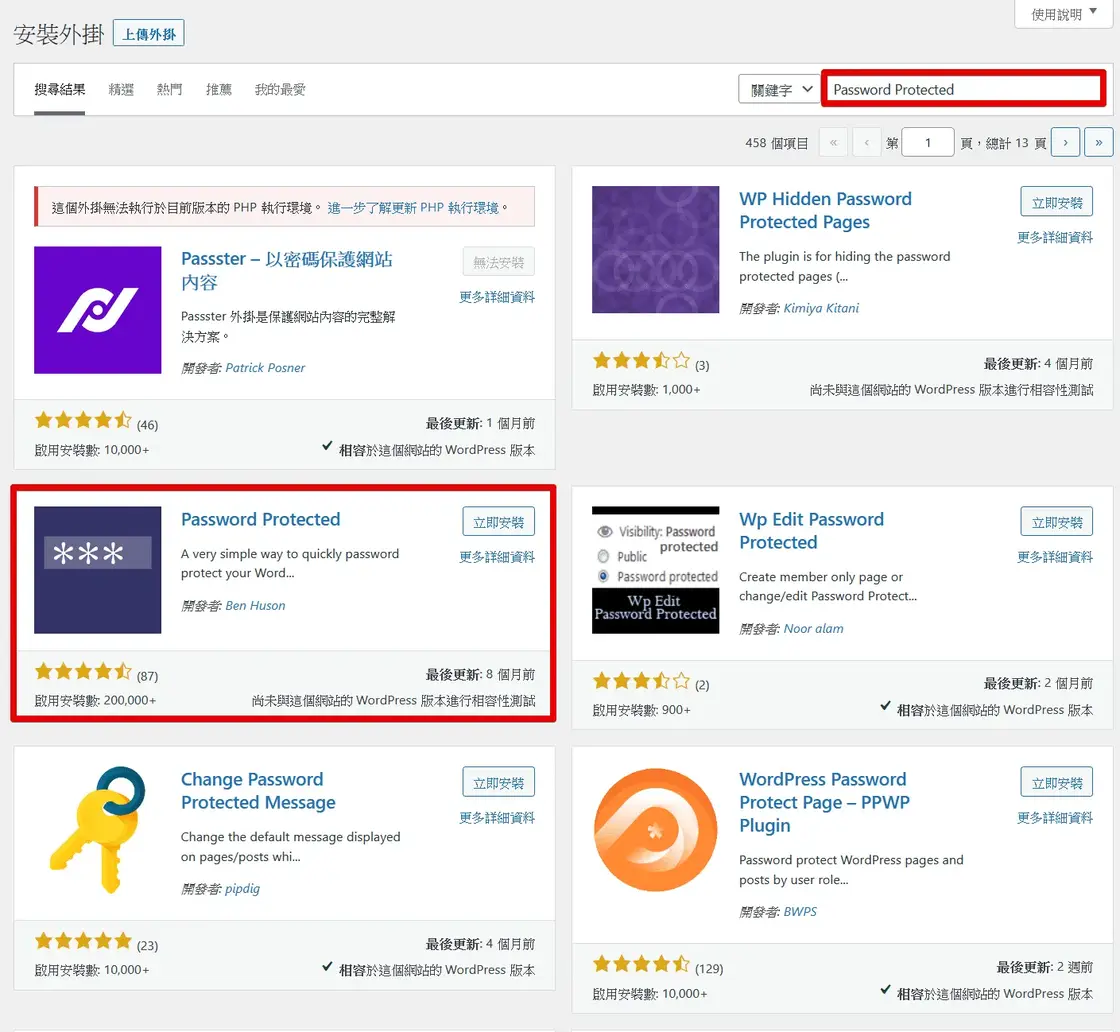Viewport: 1120px width, 1032px height.
Task: View more details for Password Protected
Action: (x=497, y=557)
